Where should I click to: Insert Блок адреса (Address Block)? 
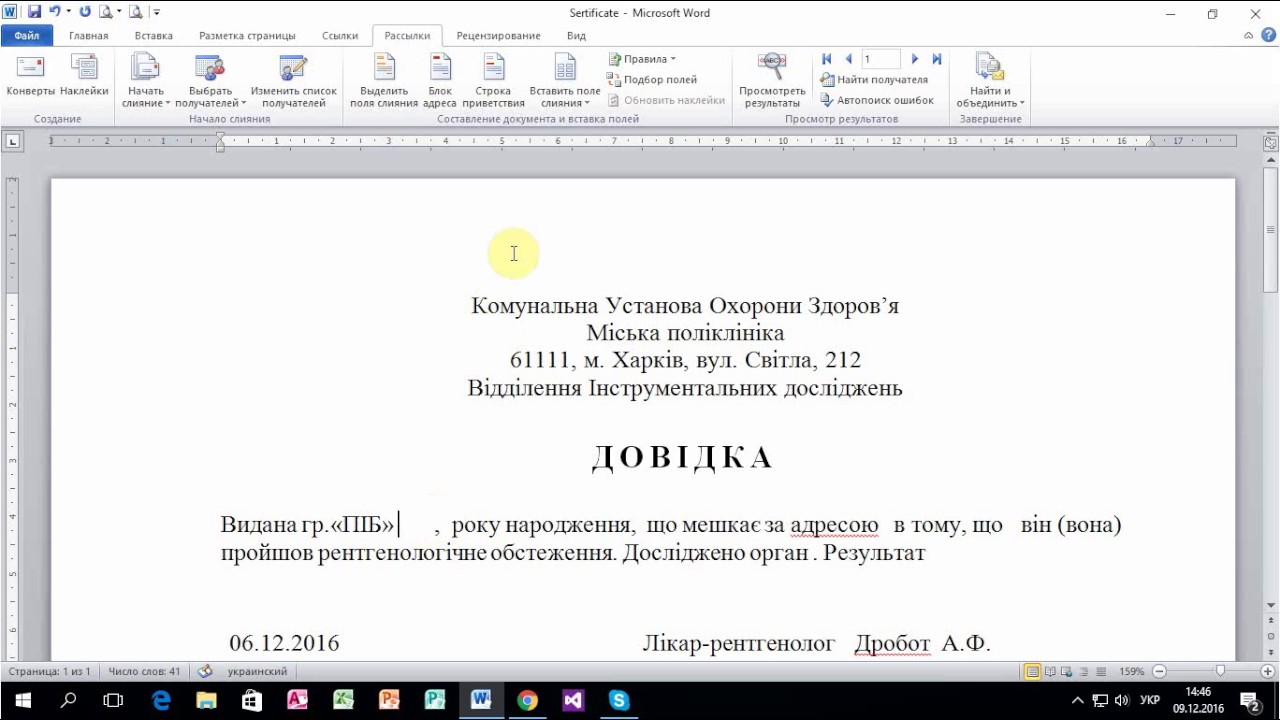tap(440, 81)
